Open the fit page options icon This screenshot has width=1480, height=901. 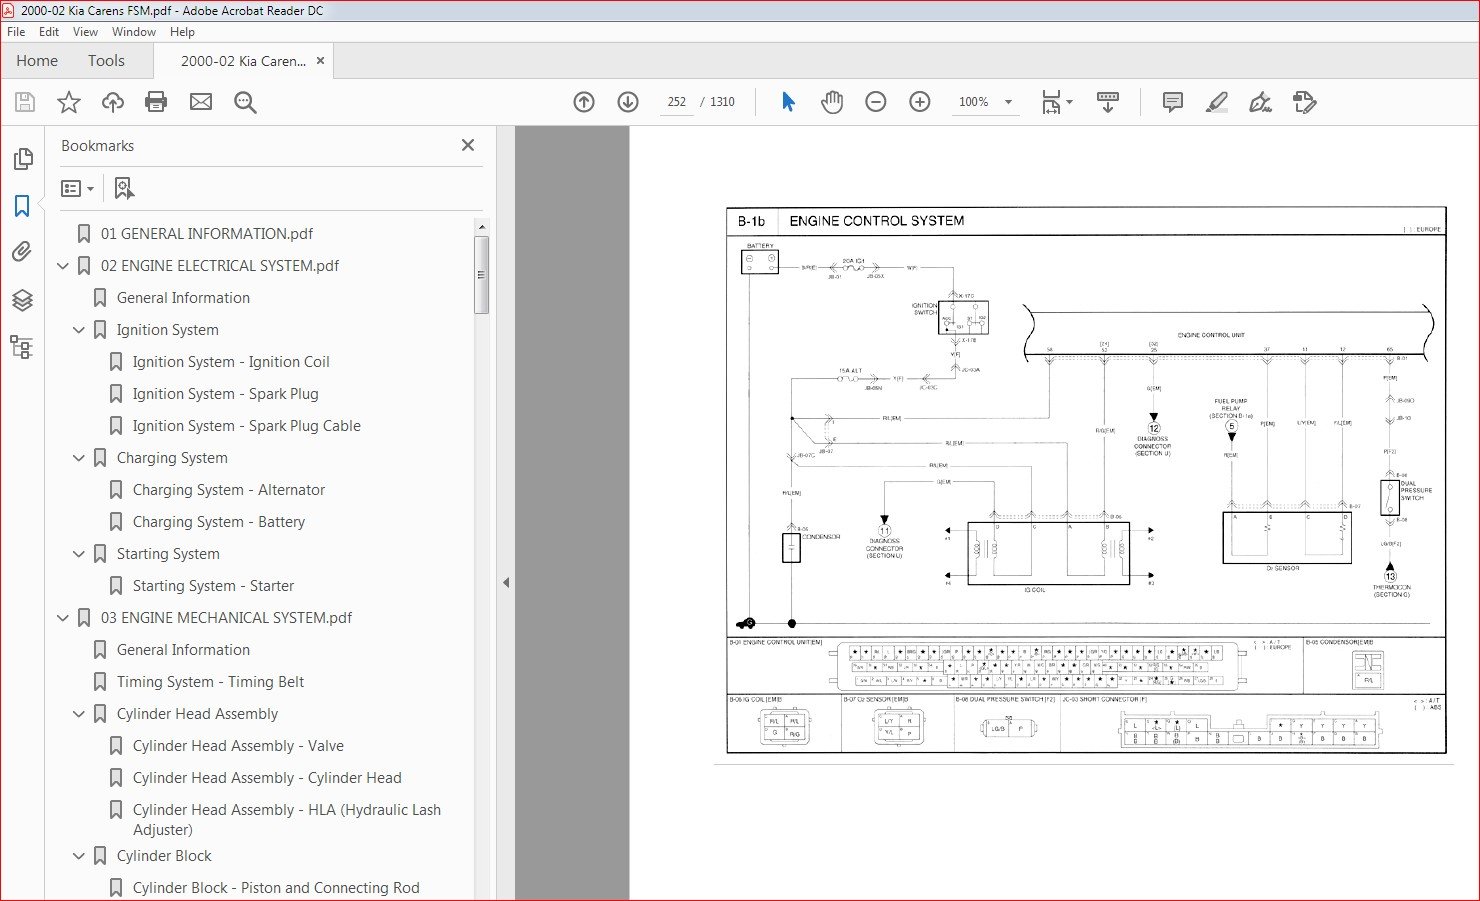pyautogui.click(x=1056, y=102)
